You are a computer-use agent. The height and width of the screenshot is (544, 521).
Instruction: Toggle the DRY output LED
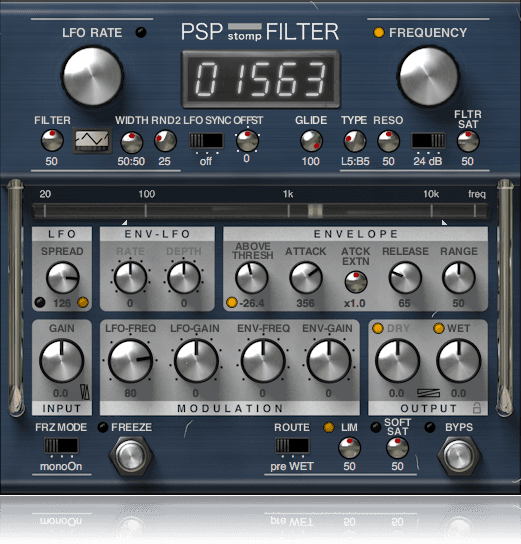tap(378, 328)
